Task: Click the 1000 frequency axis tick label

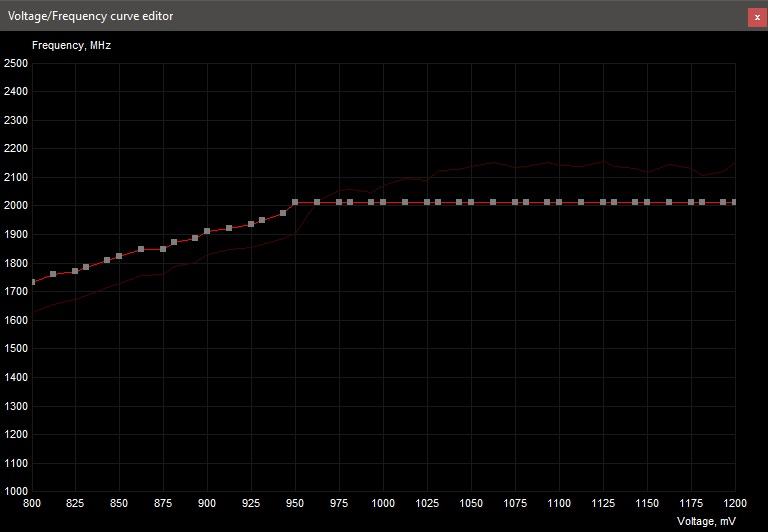Action: pyautogui.click(x=16, y=491)
